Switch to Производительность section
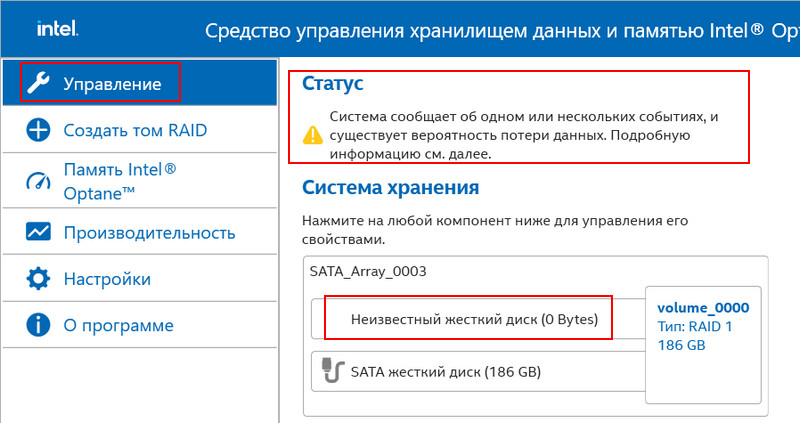The height and width of the screenshot is (423, 800). (x=140, y=232)
